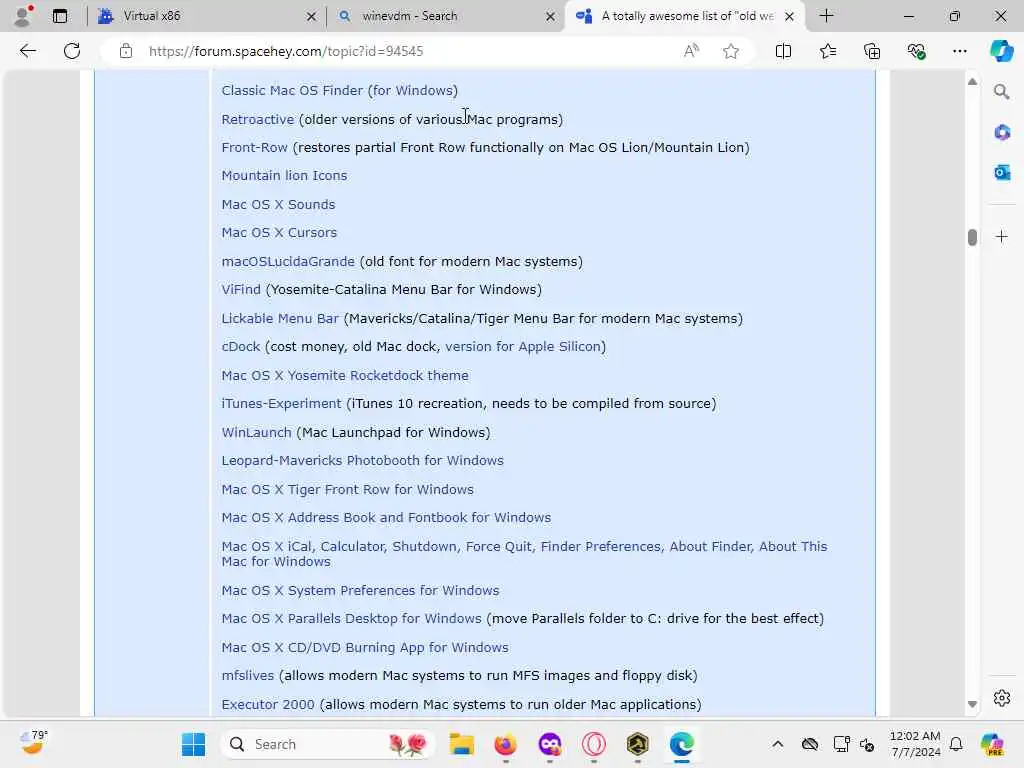Click the page scrollbar thumb

972,237
